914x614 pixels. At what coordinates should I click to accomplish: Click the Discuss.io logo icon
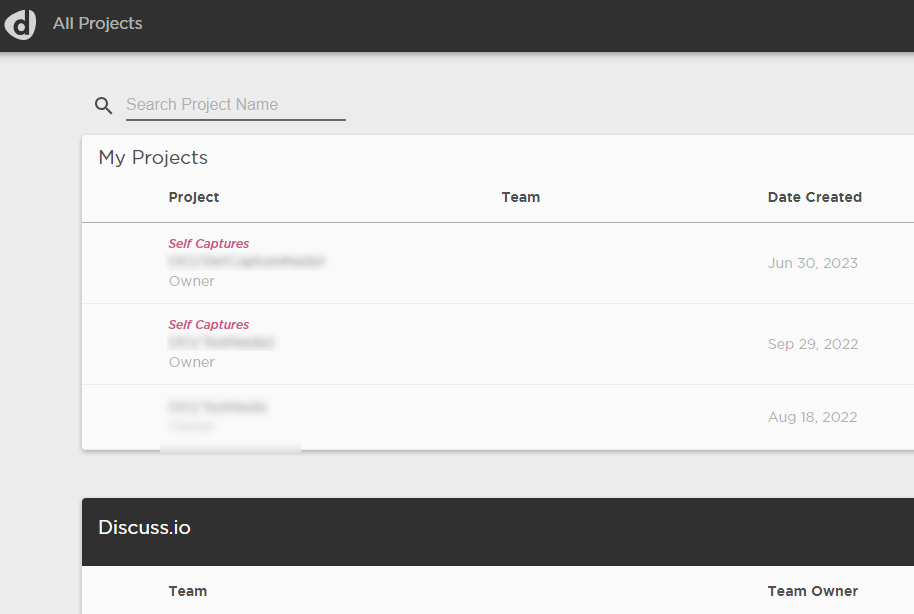[20, 24]
